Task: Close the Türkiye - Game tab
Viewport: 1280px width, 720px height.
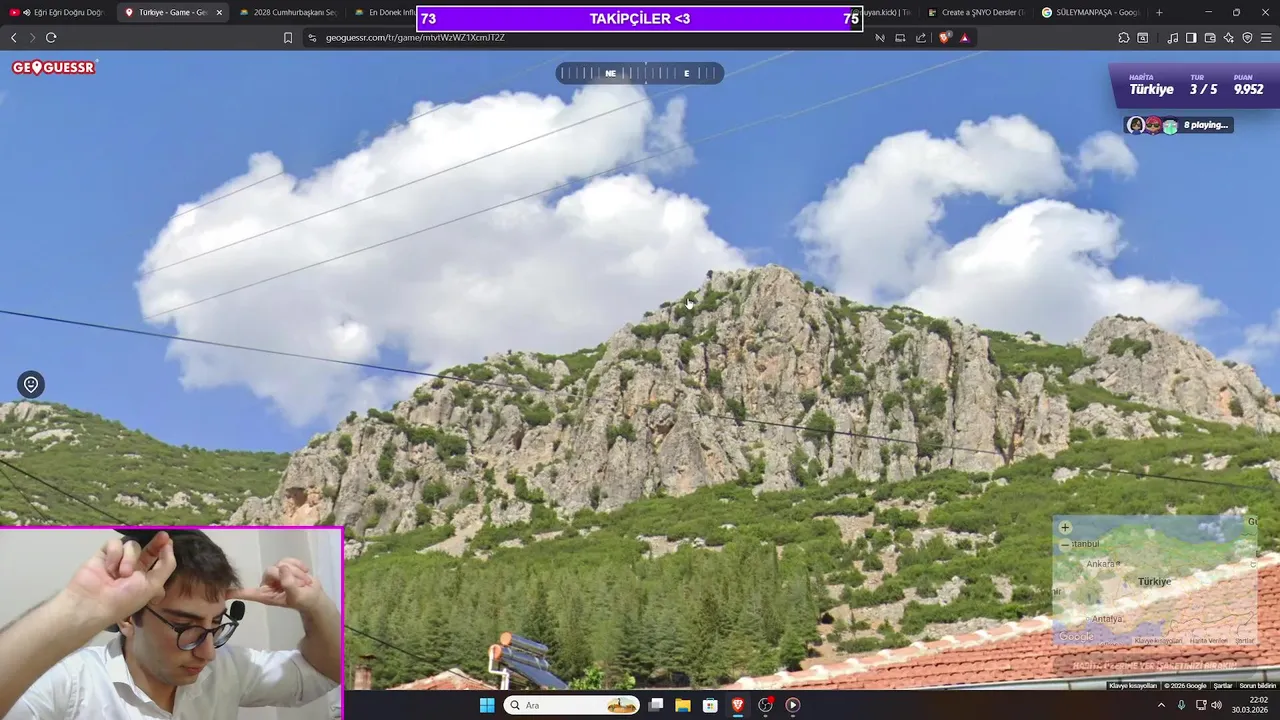Action: [x=219, y=12]
